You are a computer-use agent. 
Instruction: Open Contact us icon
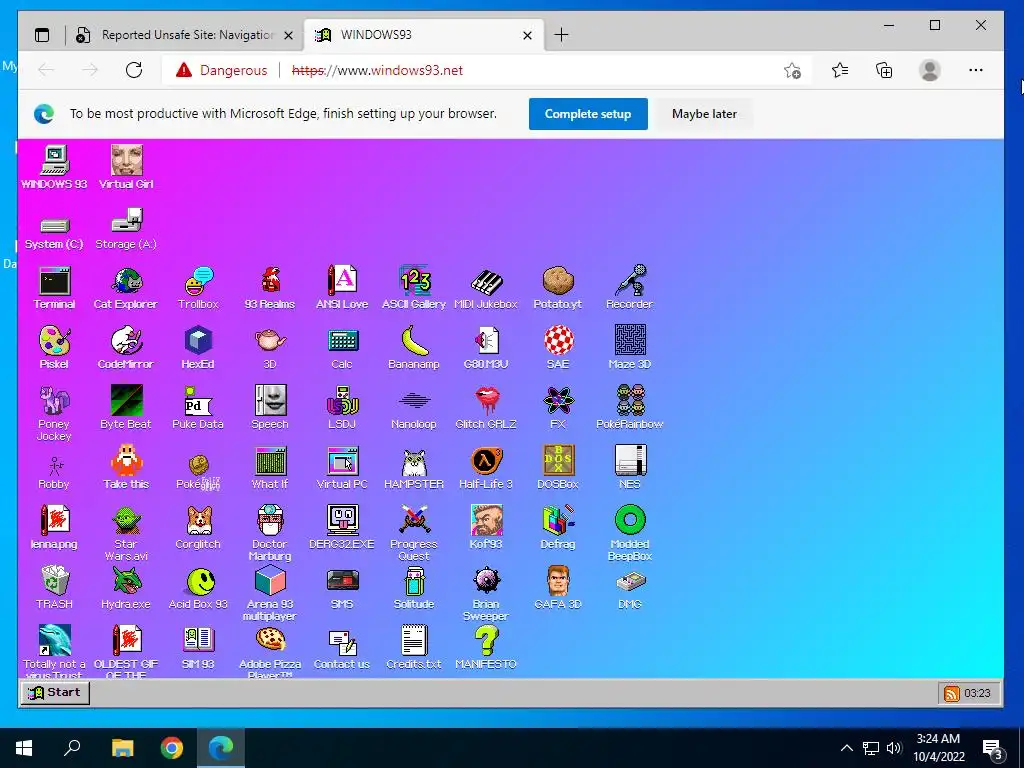[342, 648]
